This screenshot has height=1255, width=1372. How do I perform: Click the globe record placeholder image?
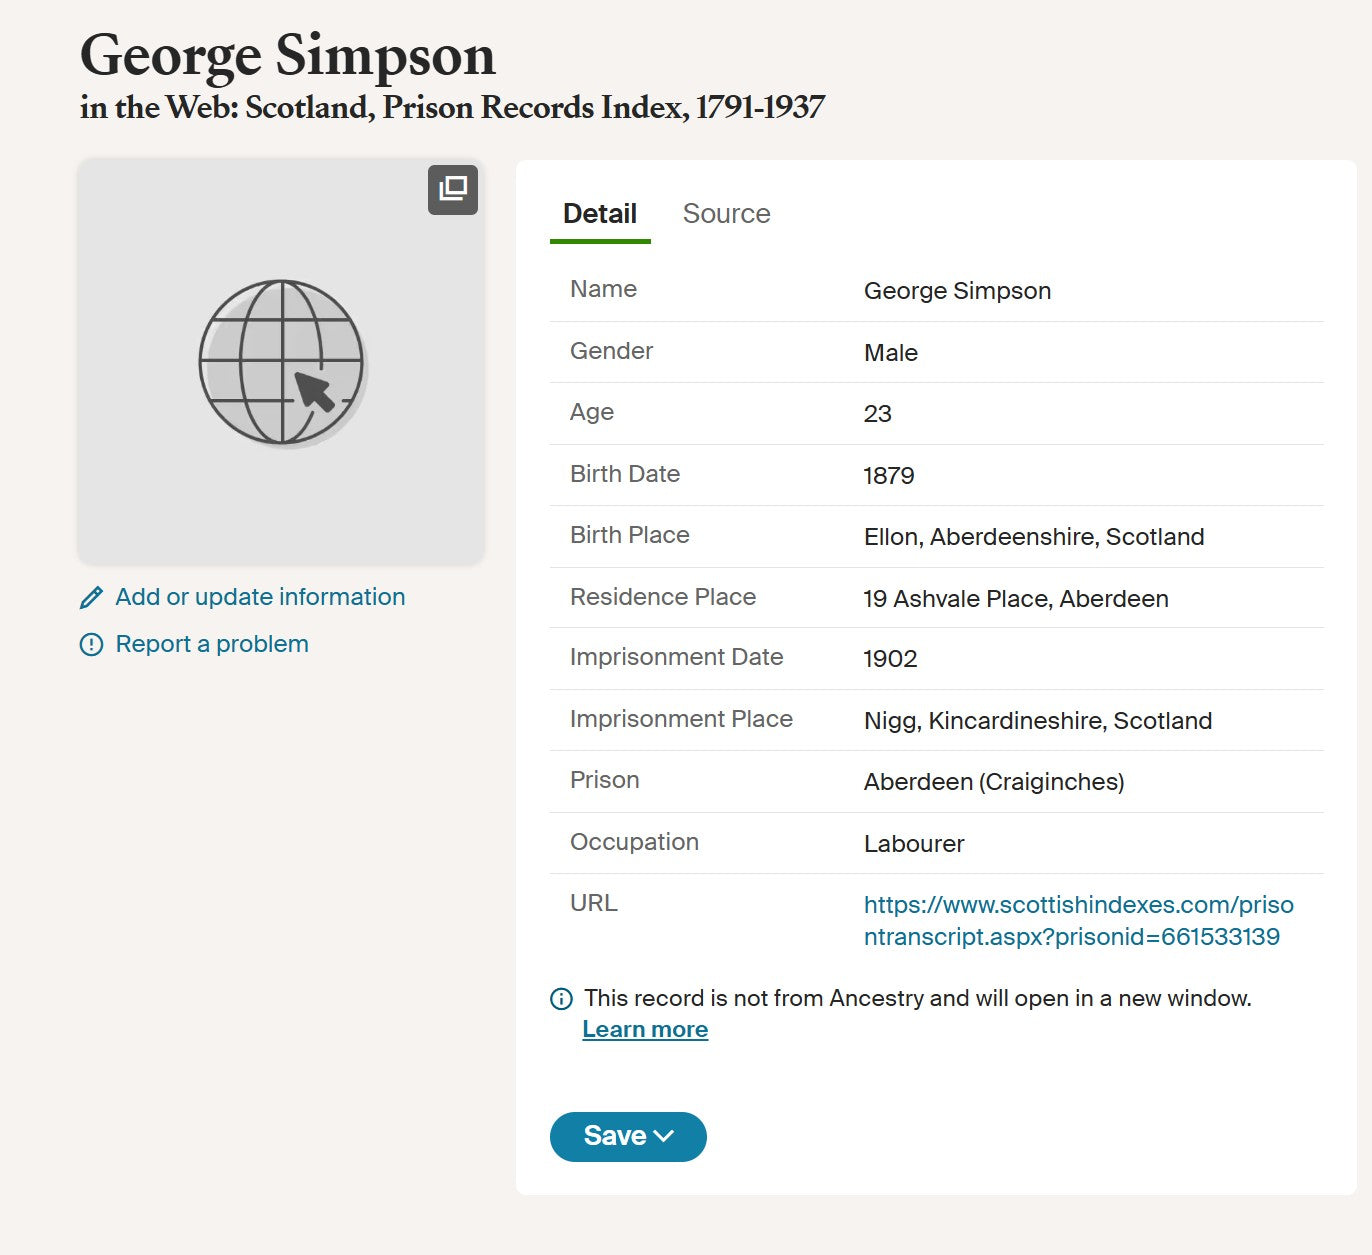(282, 362)
